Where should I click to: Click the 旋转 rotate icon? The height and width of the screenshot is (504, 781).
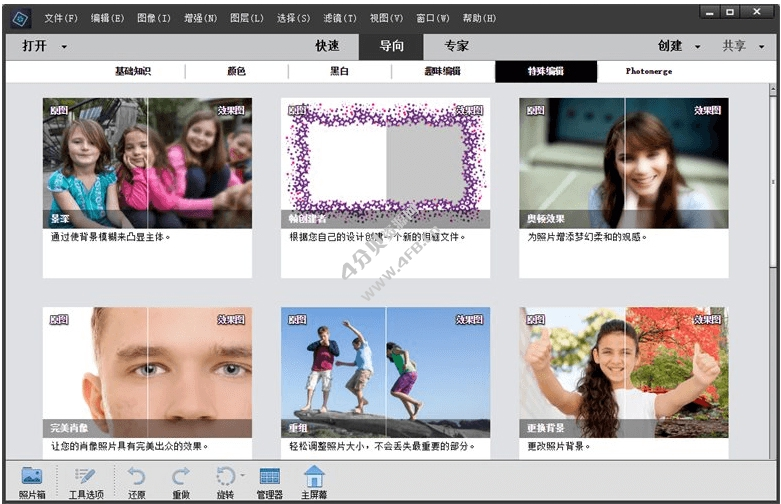(x=226, y=478)
